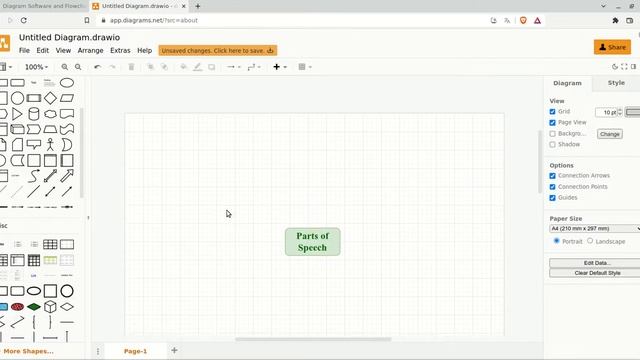Image resolution: width=640 pixels, height=360 pixels.
Task: Choose the isometric cube shape in Misc
Action: click(x=50, y=307)
